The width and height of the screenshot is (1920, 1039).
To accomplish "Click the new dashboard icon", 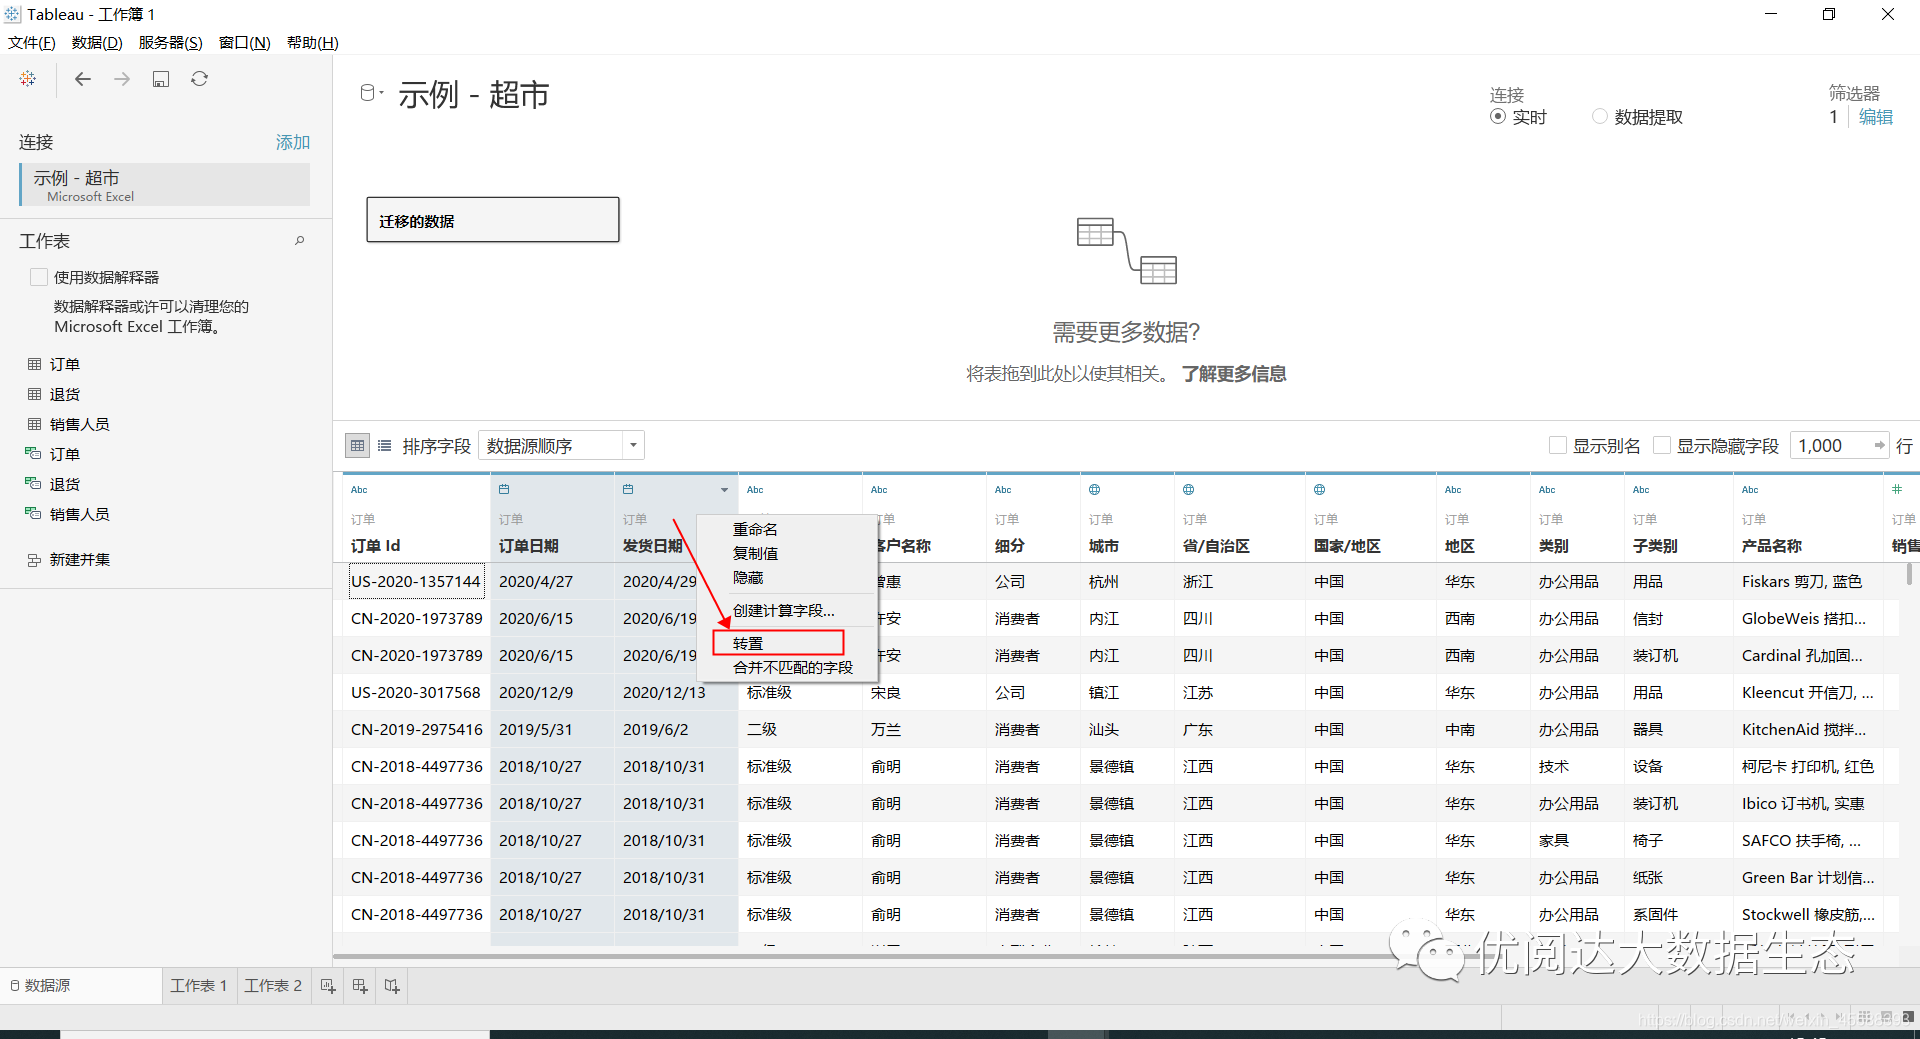I will point(360,986).
